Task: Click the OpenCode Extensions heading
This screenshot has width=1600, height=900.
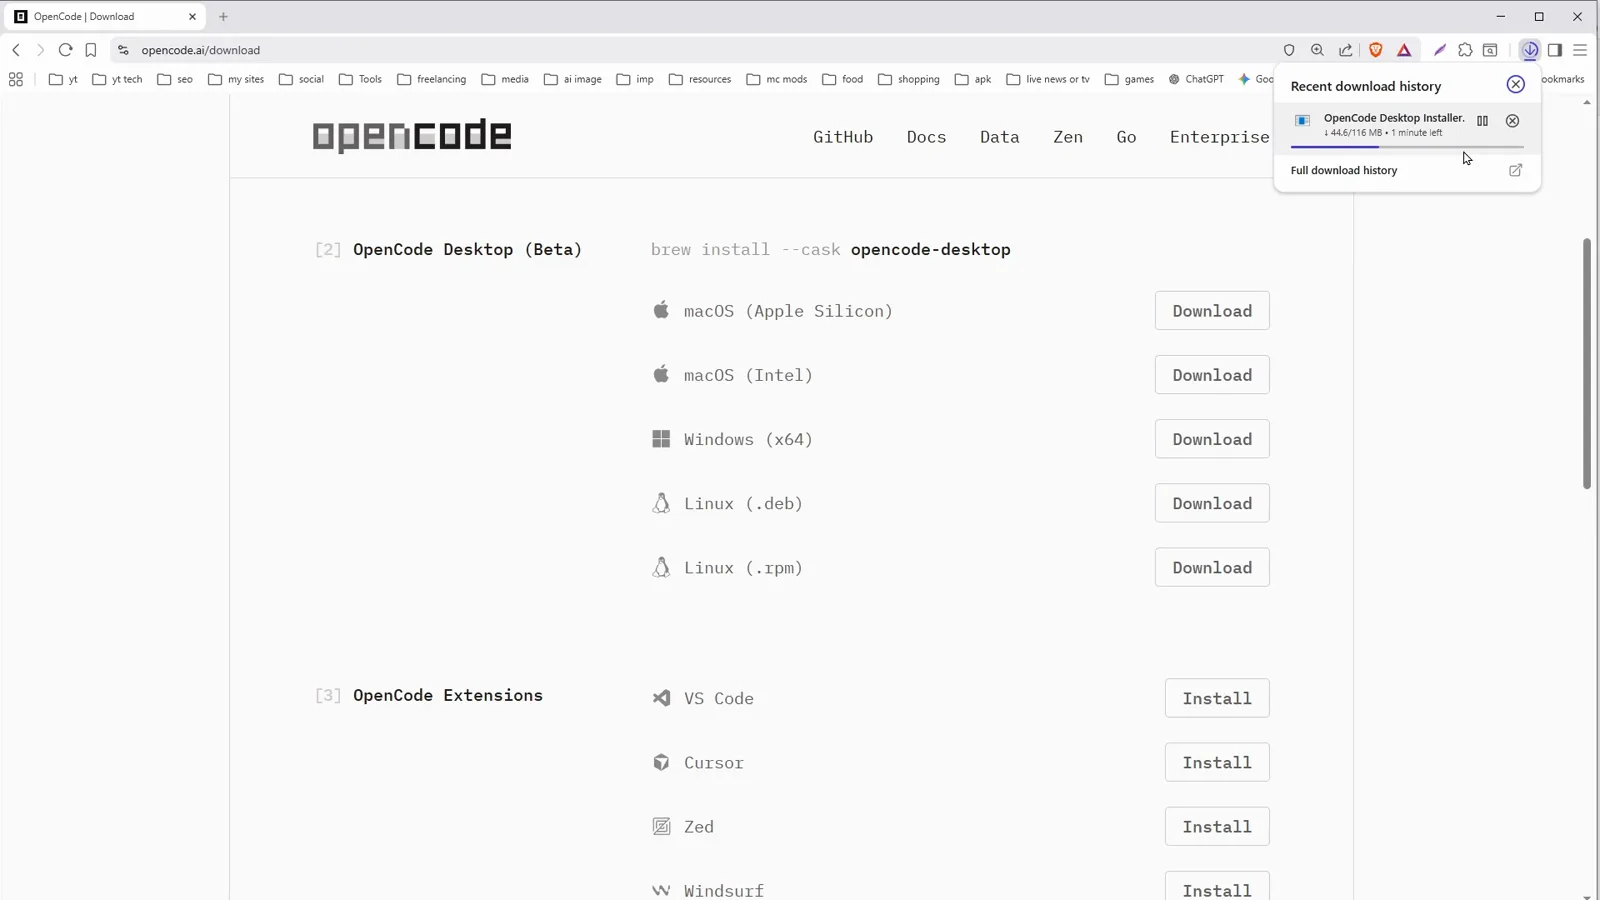Action: tap(448, 695)
